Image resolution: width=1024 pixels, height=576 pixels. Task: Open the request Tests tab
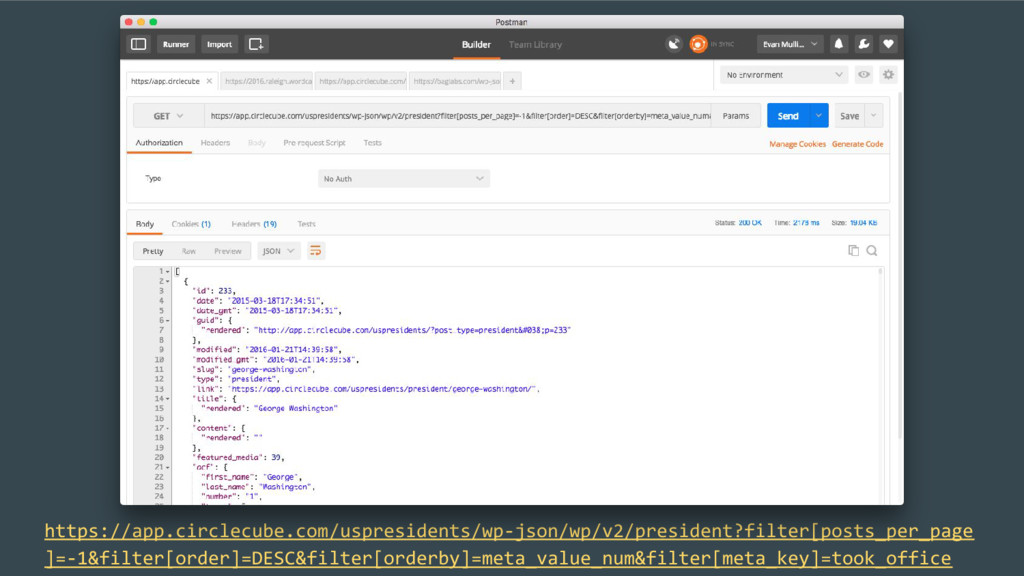(372, 142)
